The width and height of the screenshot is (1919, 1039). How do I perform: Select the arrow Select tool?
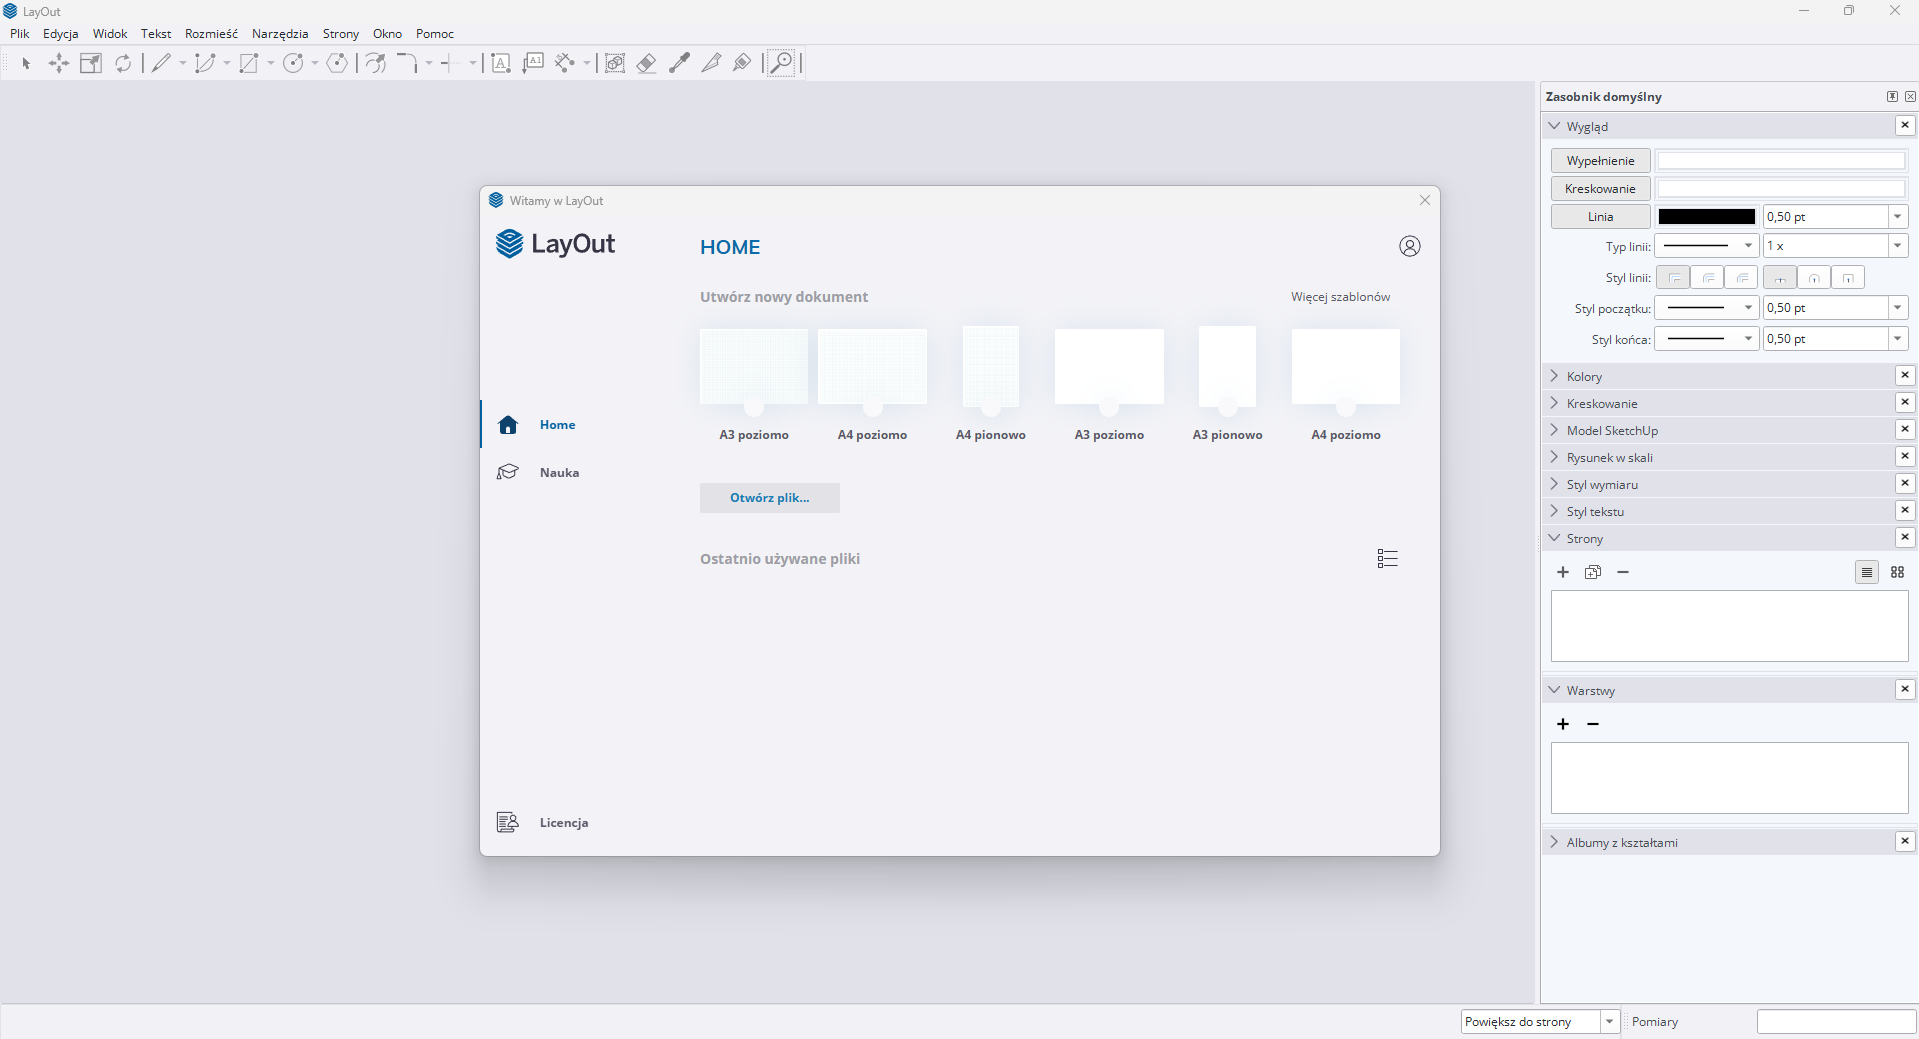[x=26, y=63]
